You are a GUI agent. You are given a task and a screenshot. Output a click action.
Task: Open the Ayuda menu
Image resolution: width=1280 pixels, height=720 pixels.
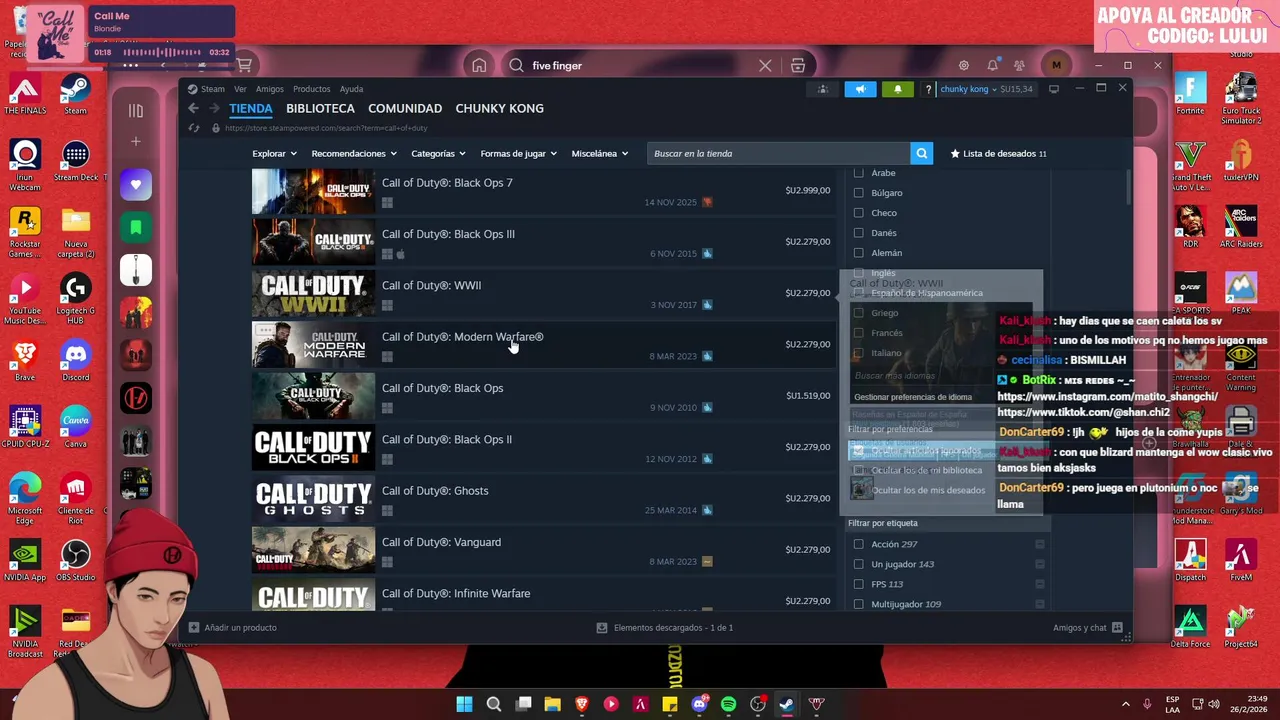point(351,89)
